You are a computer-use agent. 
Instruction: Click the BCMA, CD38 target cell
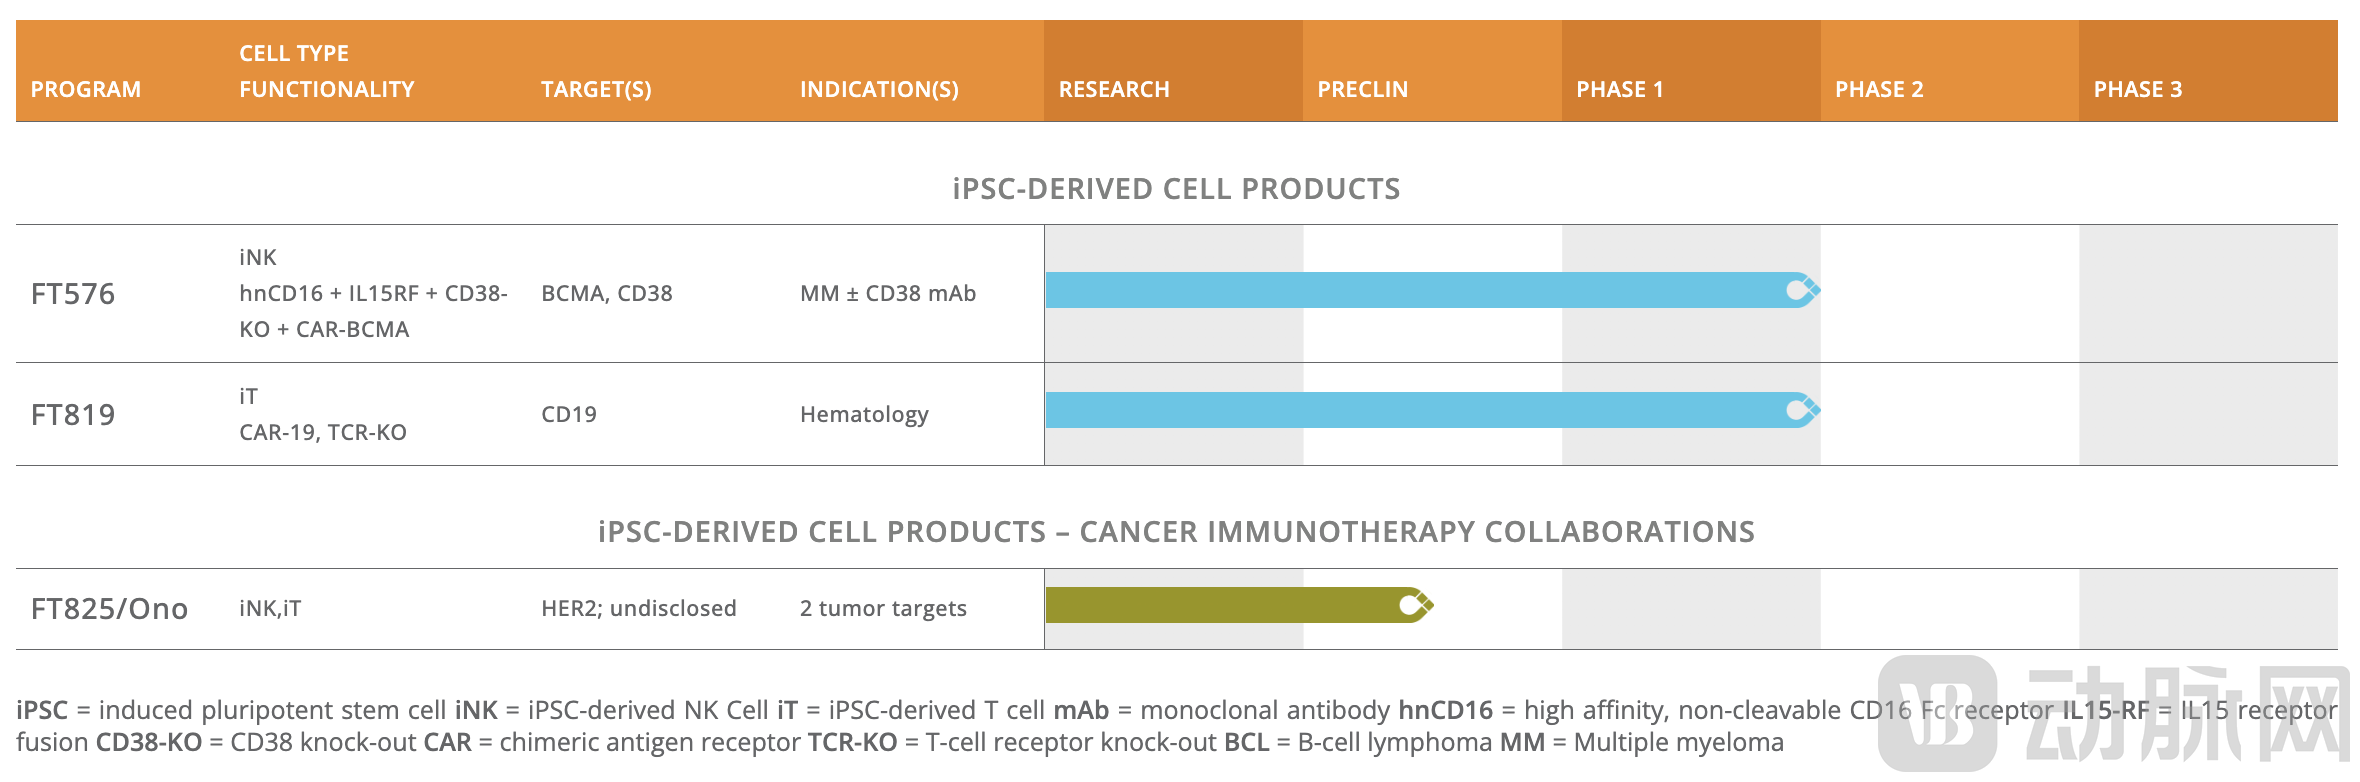[607, 294]
